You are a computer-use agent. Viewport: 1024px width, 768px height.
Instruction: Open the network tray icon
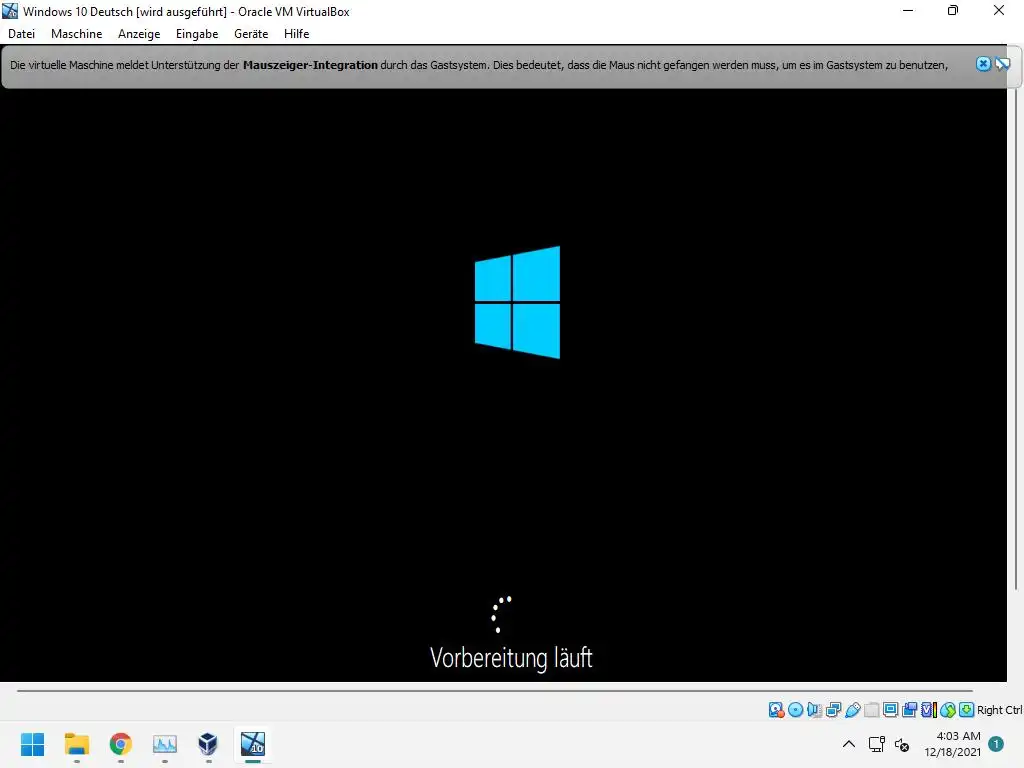coord(876,744)
